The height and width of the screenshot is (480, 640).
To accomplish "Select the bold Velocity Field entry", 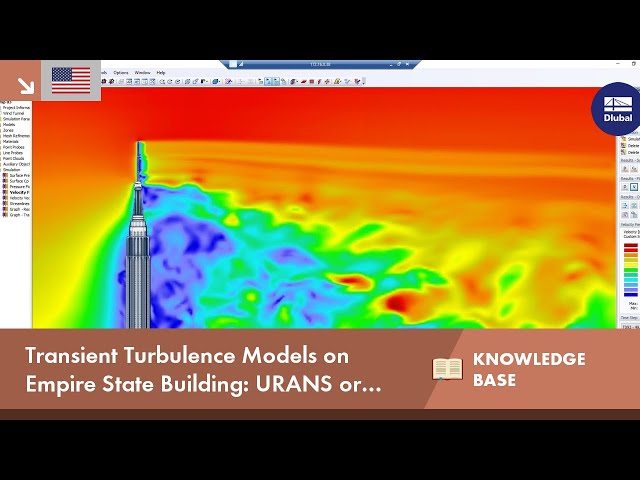I will coord(19,192).
